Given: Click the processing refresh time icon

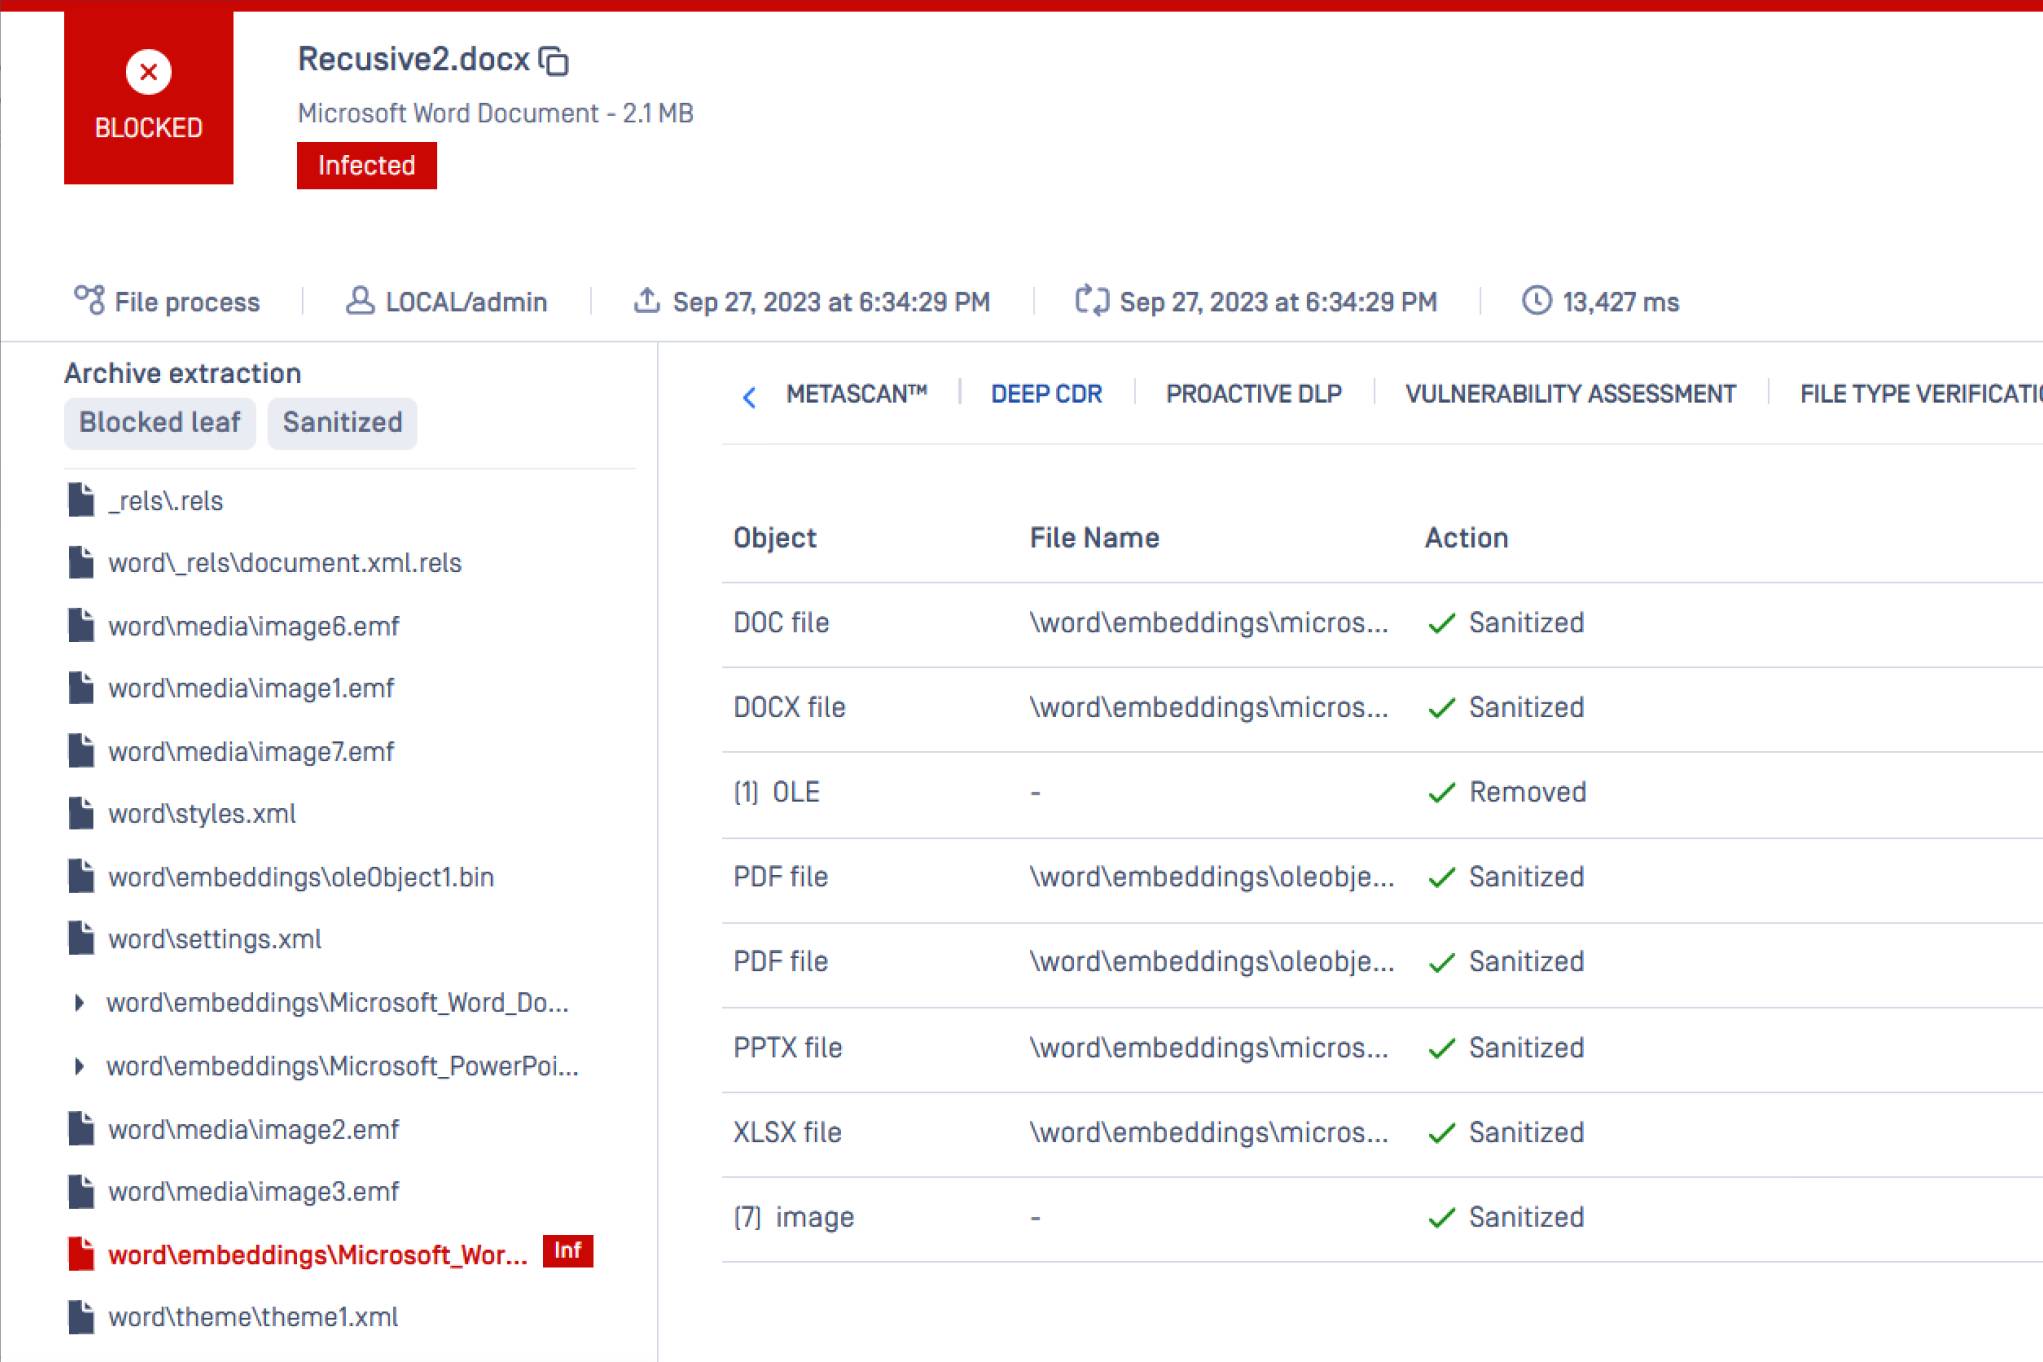Looking at the screenshot, I should point(1092,300).
